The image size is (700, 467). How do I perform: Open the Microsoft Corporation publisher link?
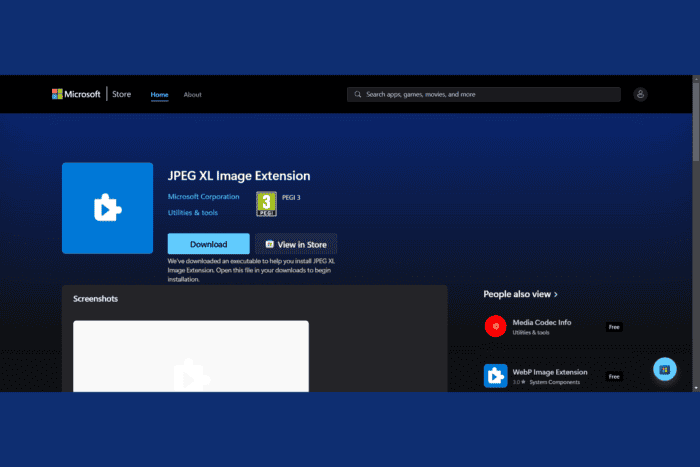(203, 197)
